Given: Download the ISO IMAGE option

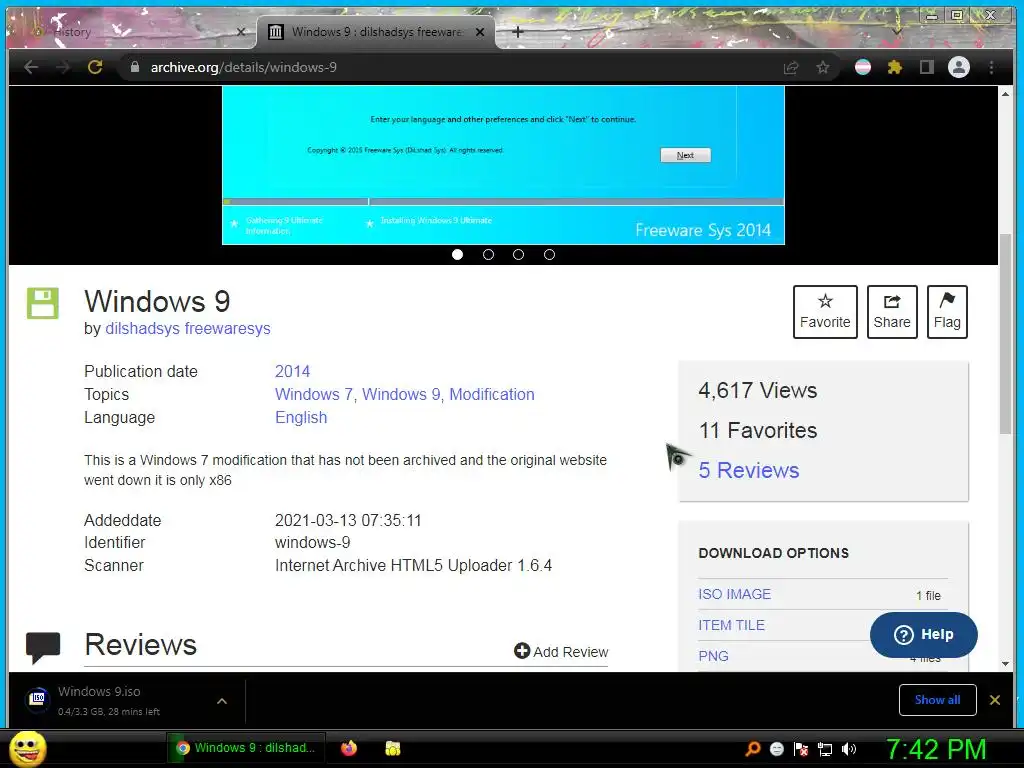Looking at the screenshot, I should coord(735,594).
